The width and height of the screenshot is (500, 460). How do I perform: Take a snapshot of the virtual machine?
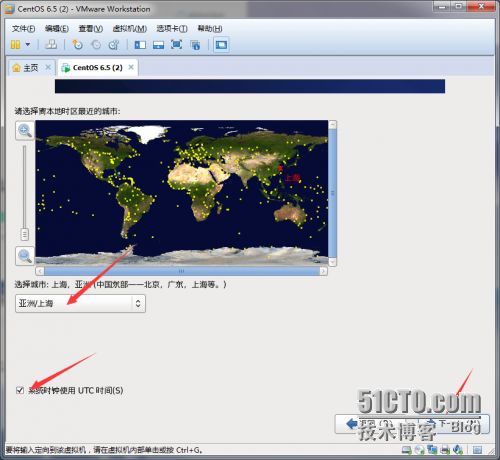click(x=77, y=44)
